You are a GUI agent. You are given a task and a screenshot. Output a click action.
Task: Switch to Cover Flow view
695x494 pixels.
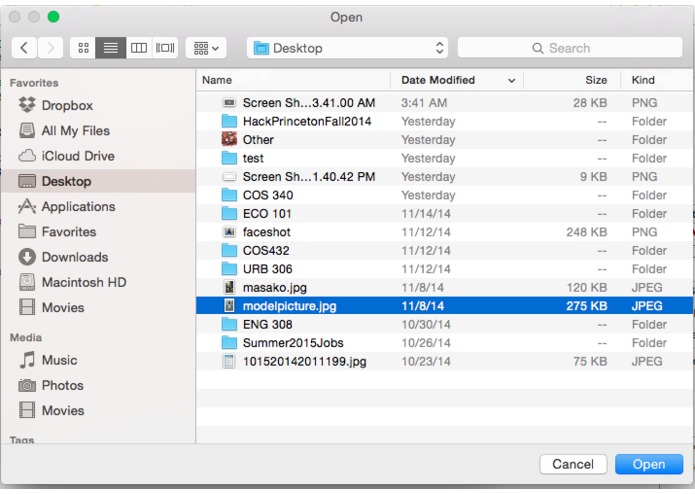click(165, 48)
